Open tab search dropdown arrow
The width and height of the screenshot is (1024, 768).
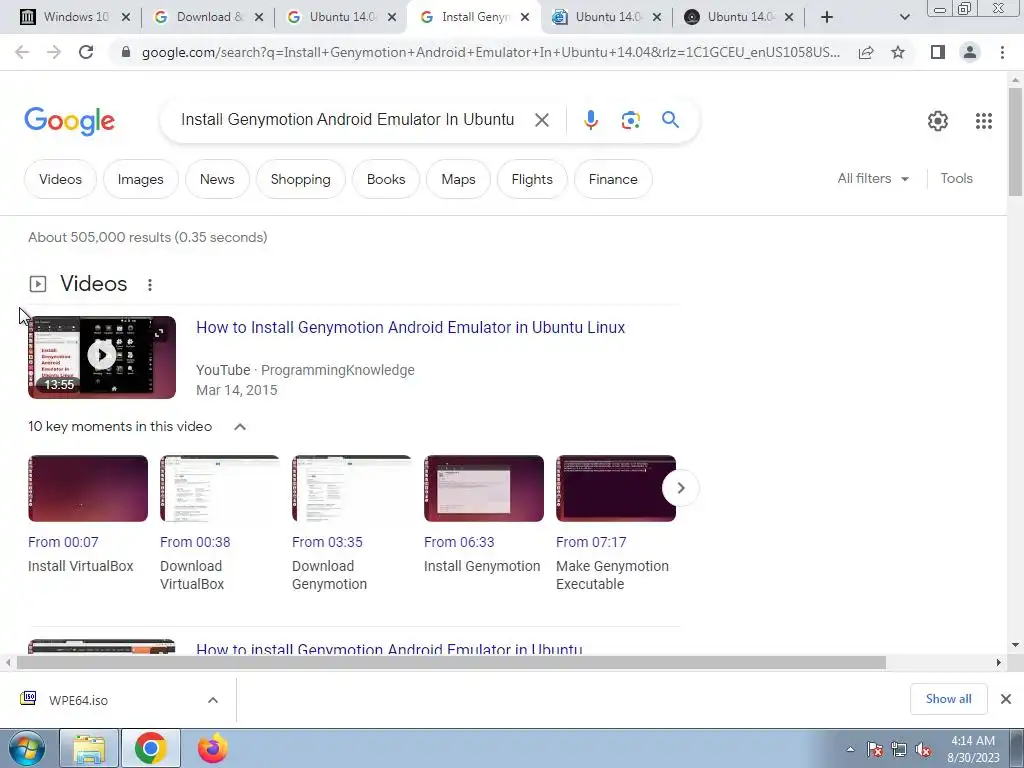904,17
